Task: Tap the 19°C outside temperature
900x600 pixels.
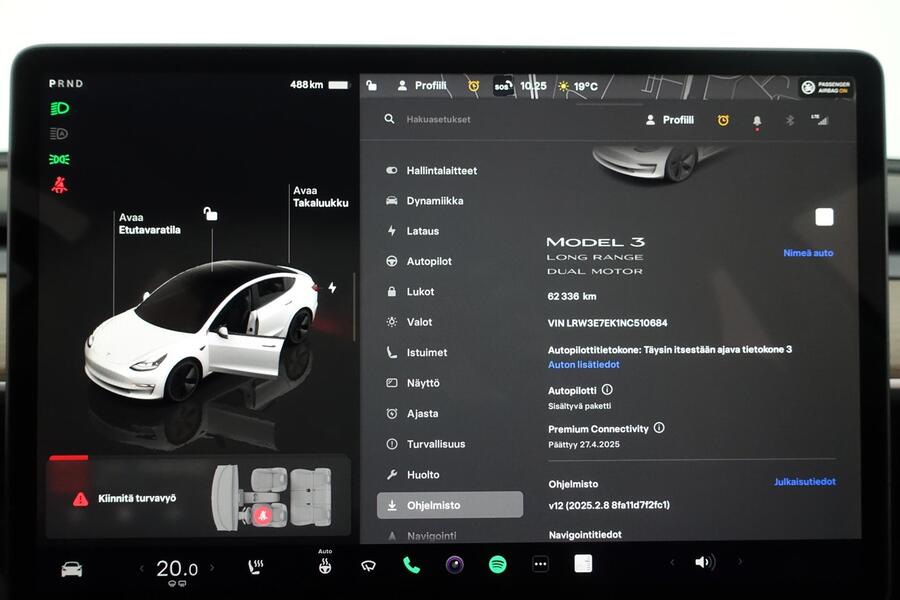Action: (579, 87)
